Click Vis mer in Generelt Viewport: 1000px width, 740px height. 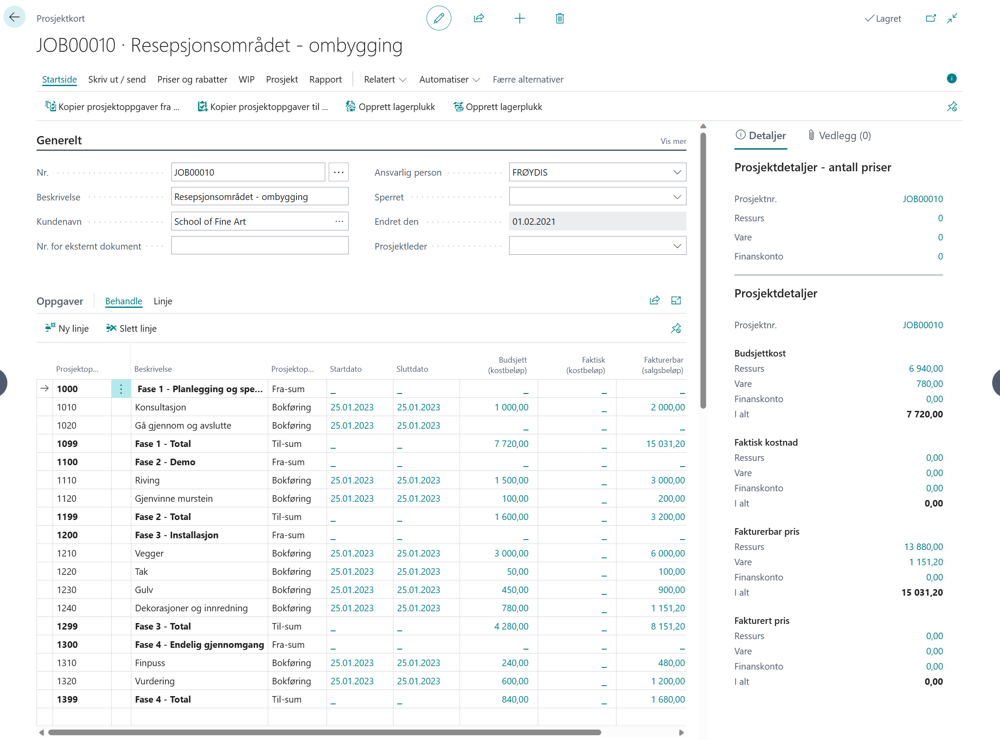(x=673, y=142)
